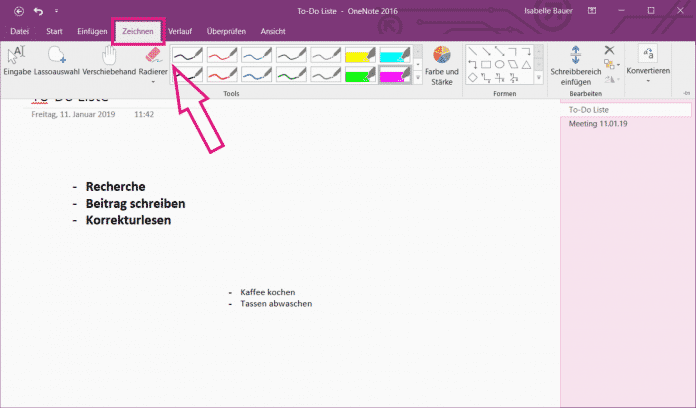This screenshot has height=408, width=696.
Task: Click the Delete X icon in Bearbeiten
Action: tap(609, 50)
